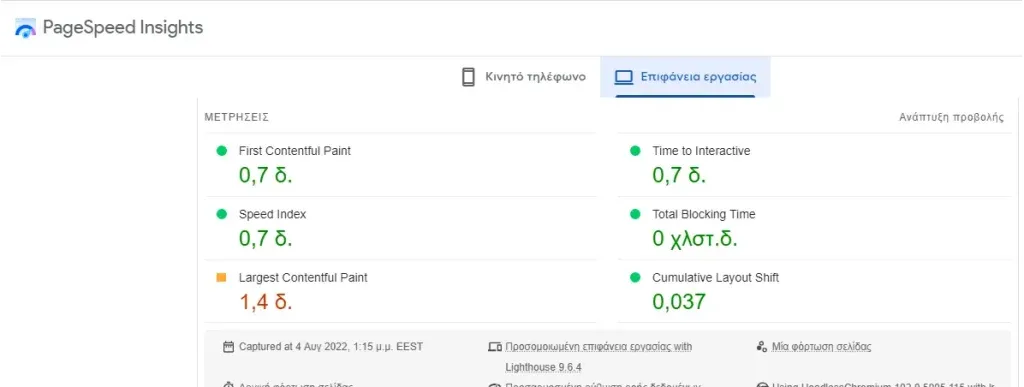Click the 0,7 δ. First Contentful Paint value
The width and height of the screenshot is (1024, 387).
[x=266, y=175]
